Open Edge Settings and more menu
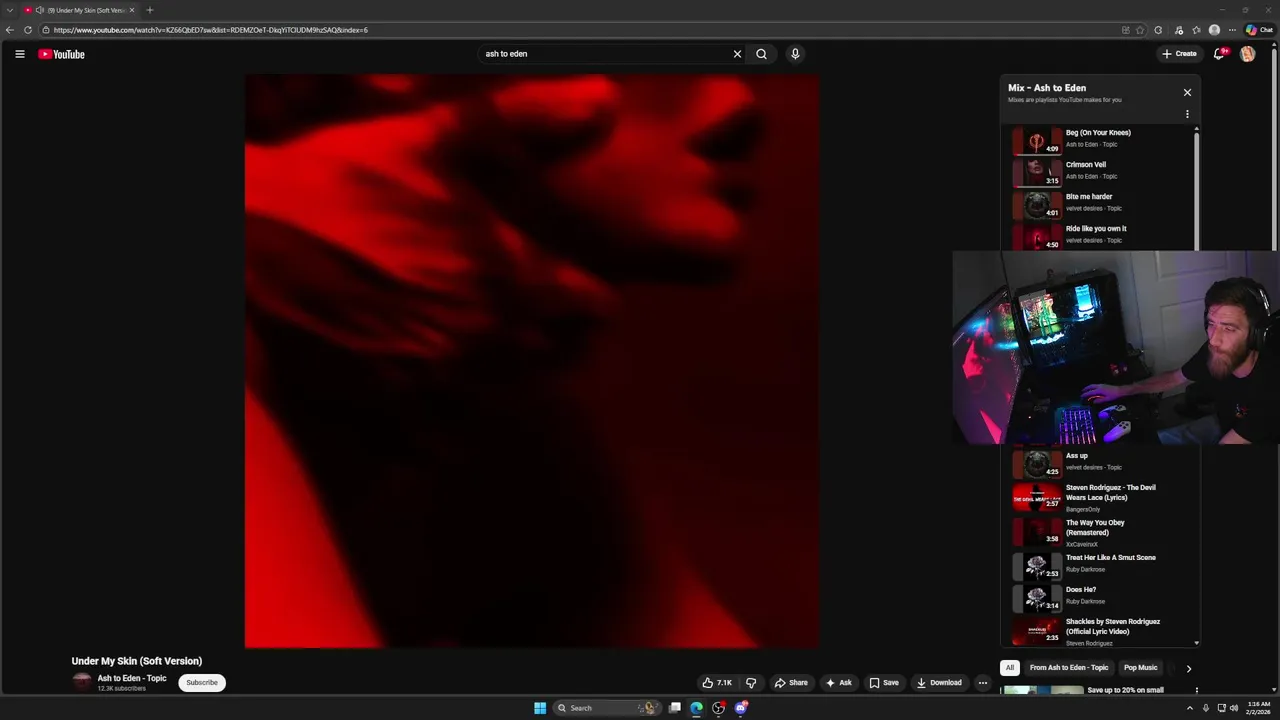The image size is (1280, 720). [x=1232, y=30]
